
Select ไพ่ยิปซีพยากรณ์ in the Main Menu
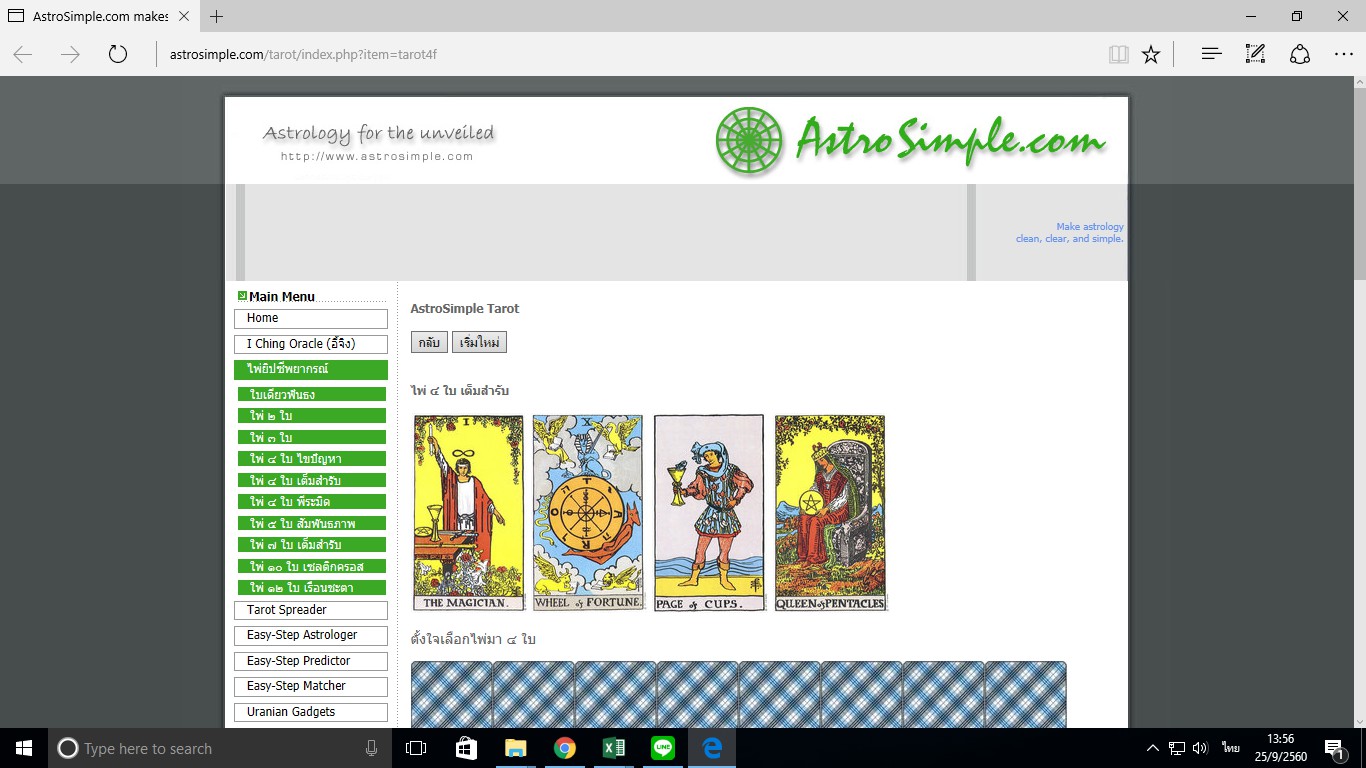pos(311,369)
